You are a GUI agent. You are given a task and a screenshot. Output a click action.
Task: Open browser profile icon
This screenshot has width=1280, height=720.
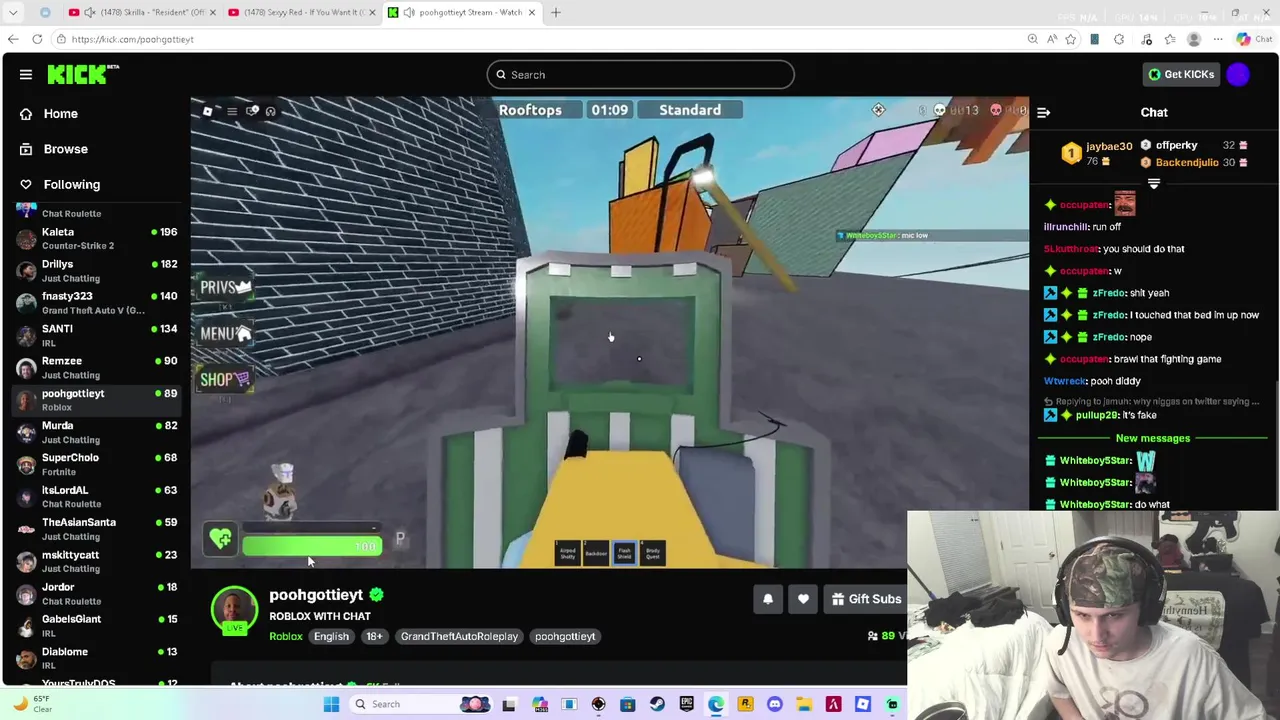(1193, 39)
